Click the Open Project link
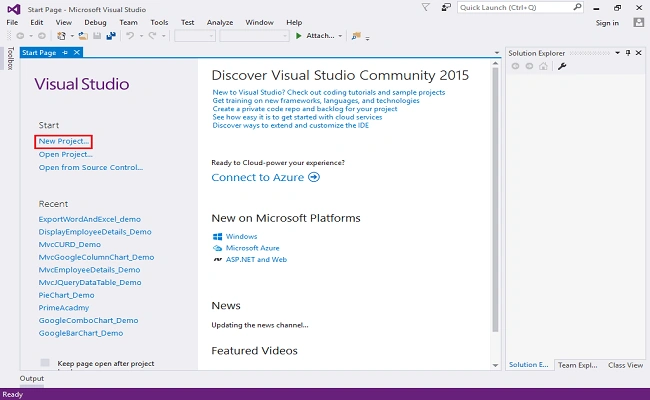This screenshot has height=400, width=650. [65, 154]
